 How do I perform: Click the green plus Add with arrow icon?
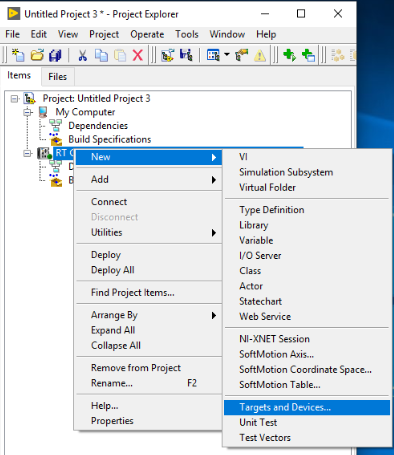coord(289,55)
